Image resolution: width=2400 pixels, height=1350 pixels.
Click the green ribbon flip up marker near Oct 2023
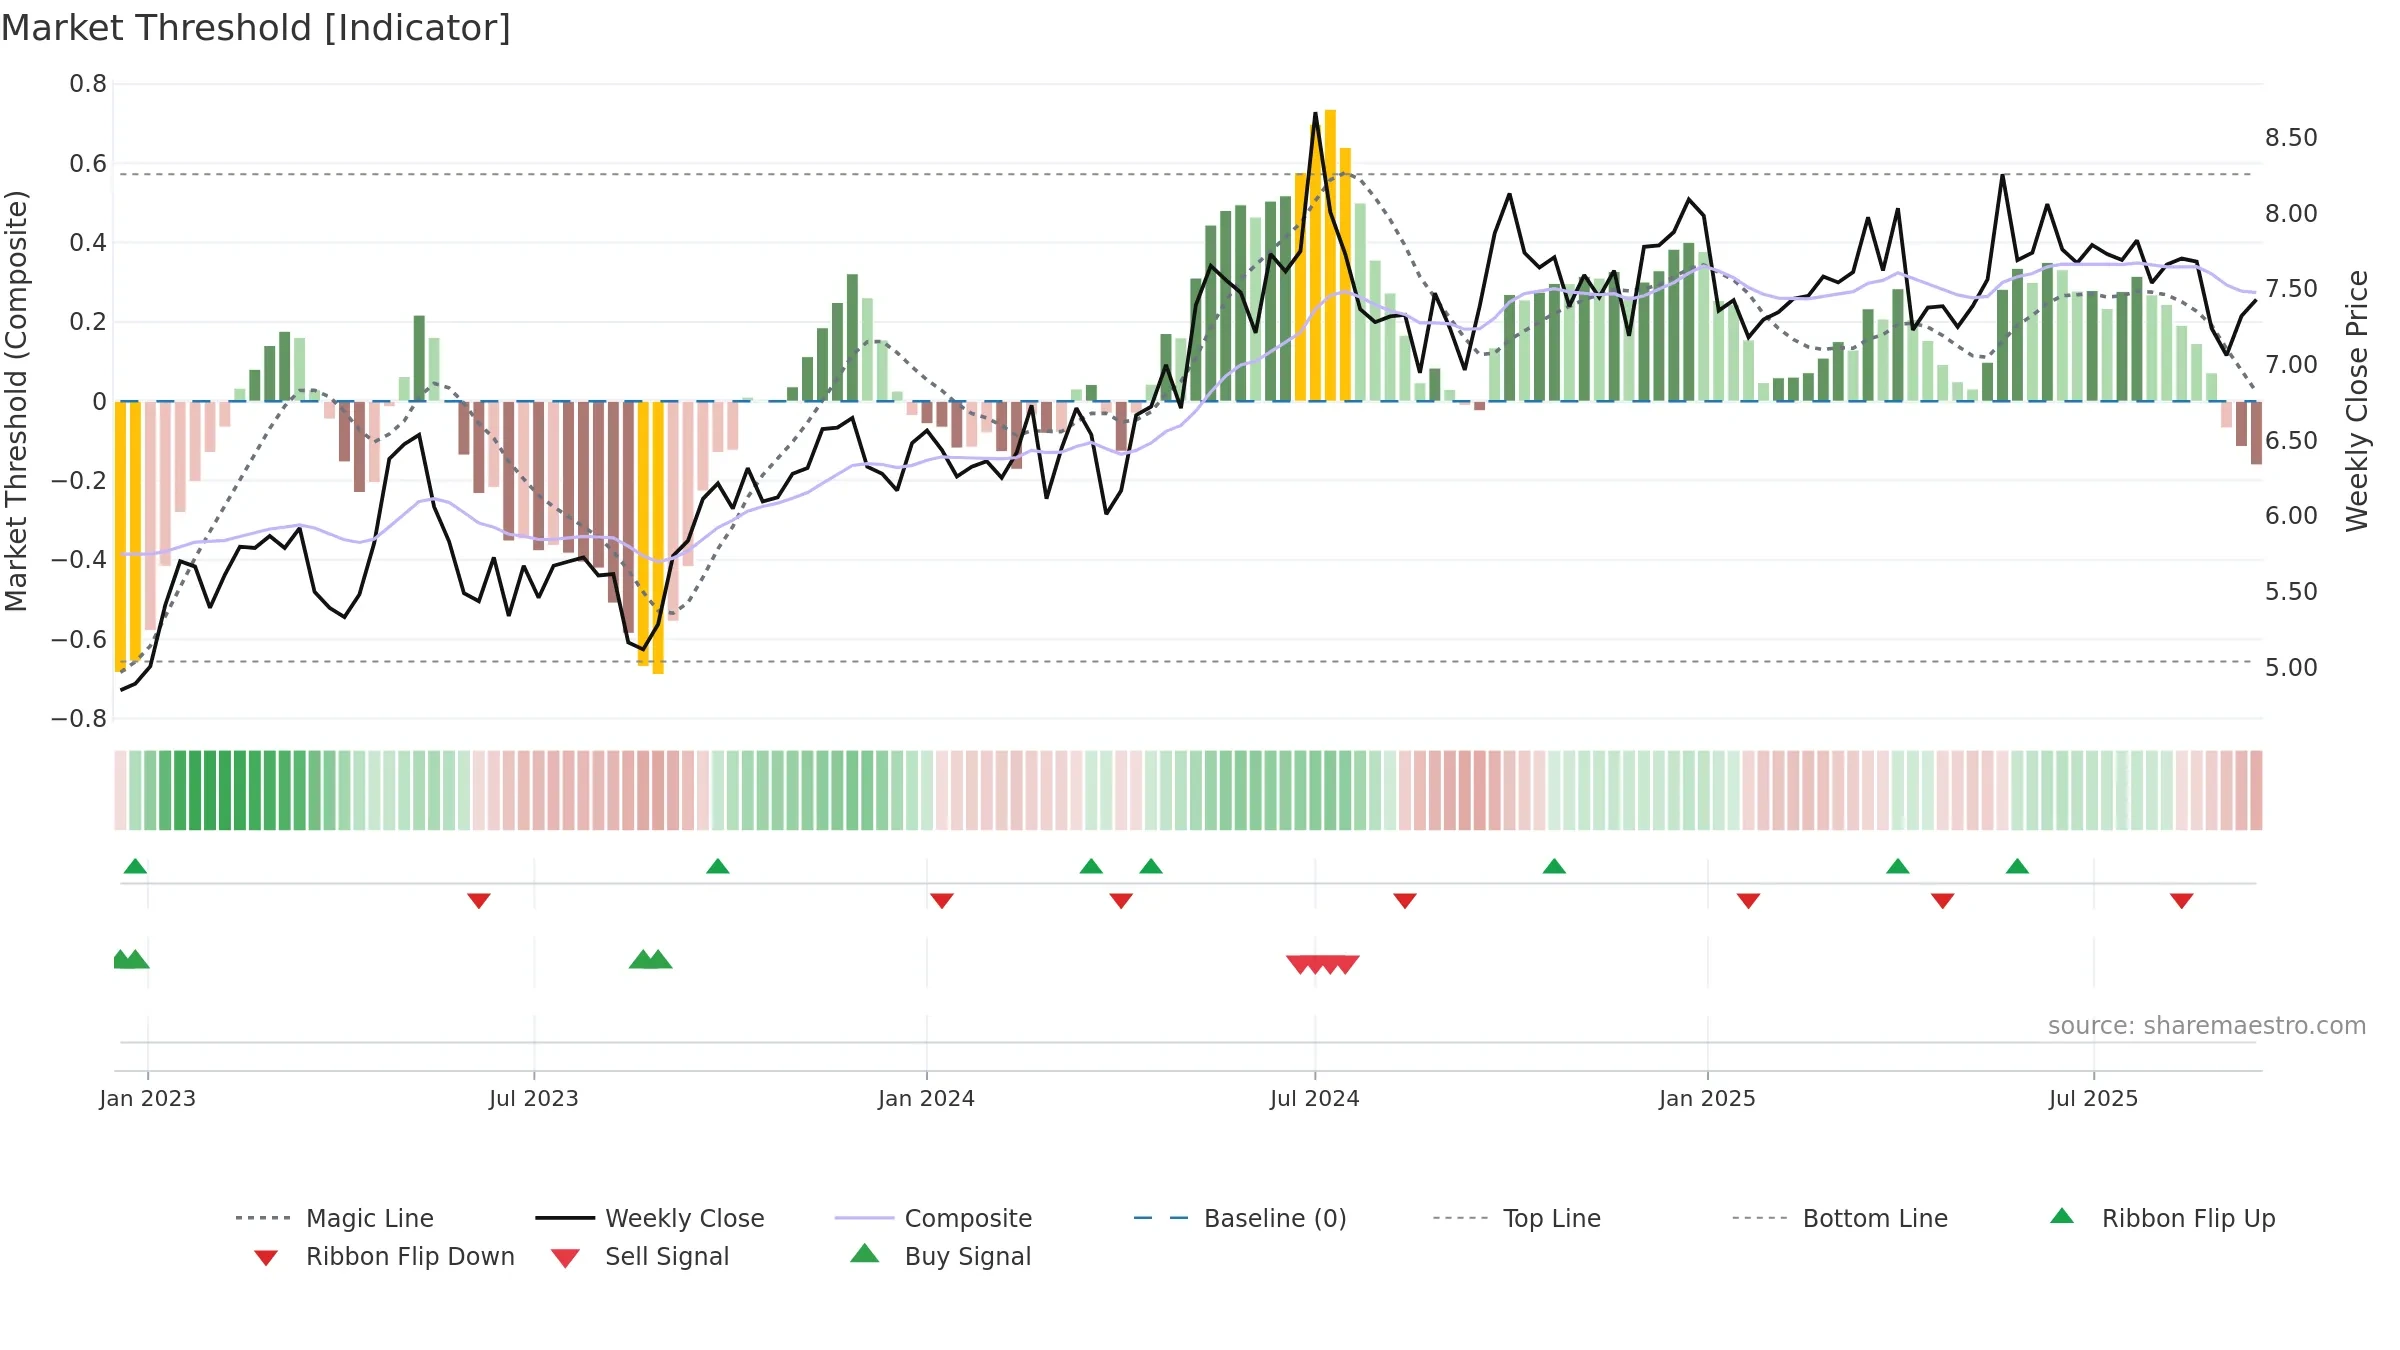[x=718, y=866]
